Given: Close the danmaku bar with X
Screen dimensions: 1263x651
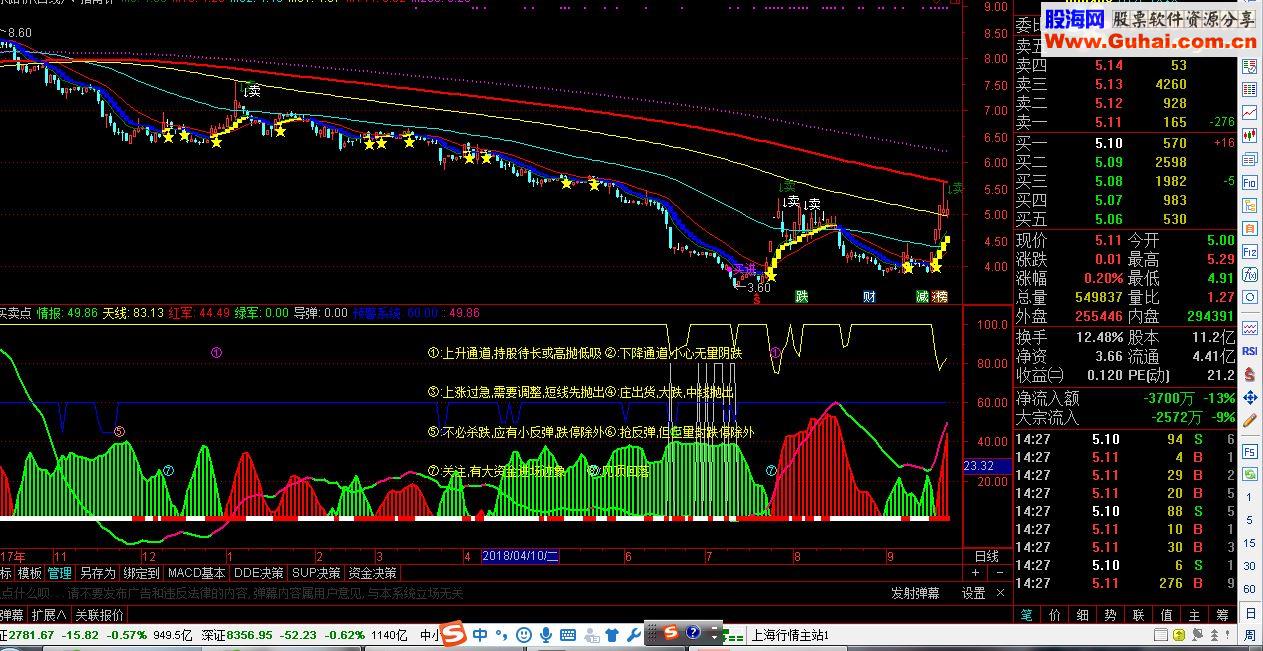Looking at the screenshot, I should coord(1000,593).
